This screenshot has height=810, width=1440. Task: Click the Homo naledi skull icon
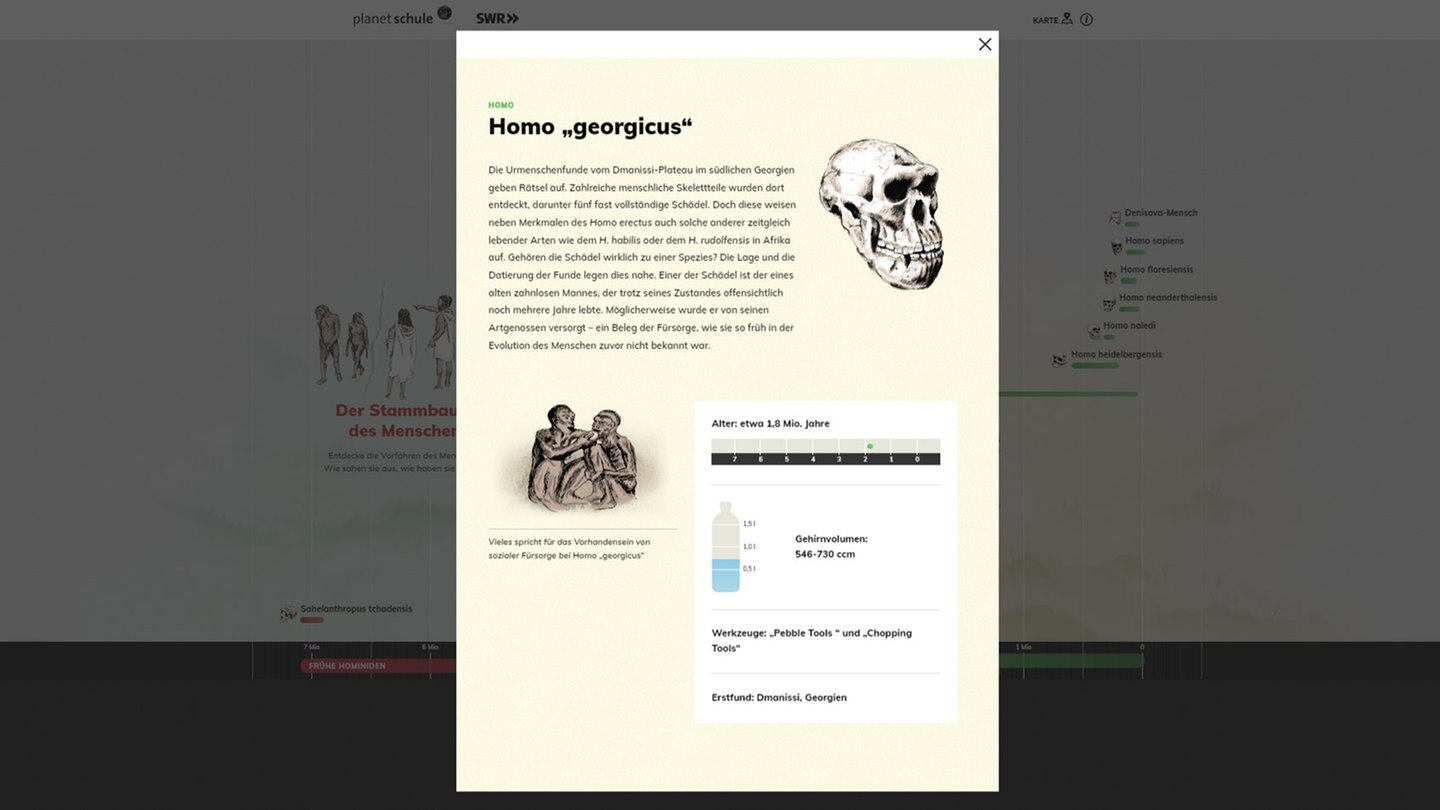(1094, 331)
